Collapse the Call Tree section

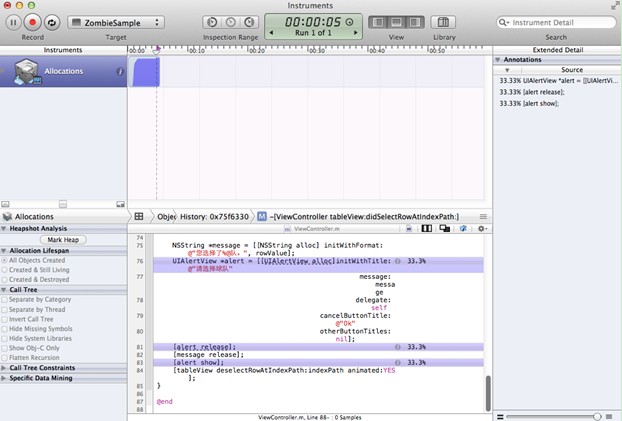point(4,290)
